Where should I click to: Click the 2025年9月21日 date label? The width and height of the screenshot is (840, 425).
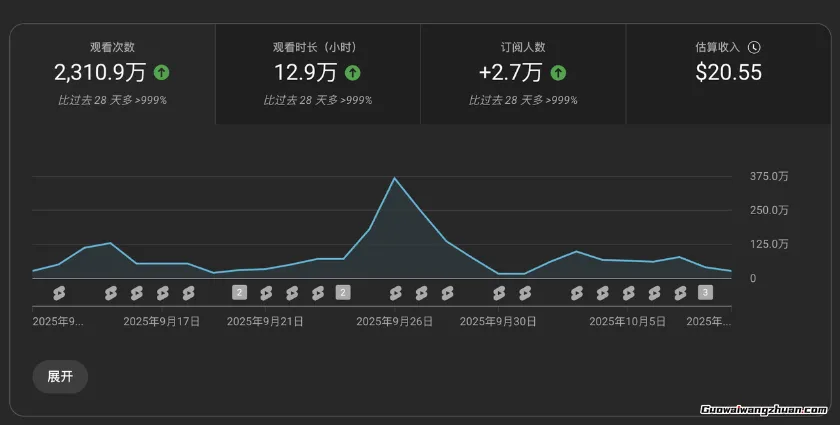pos(265,322)
